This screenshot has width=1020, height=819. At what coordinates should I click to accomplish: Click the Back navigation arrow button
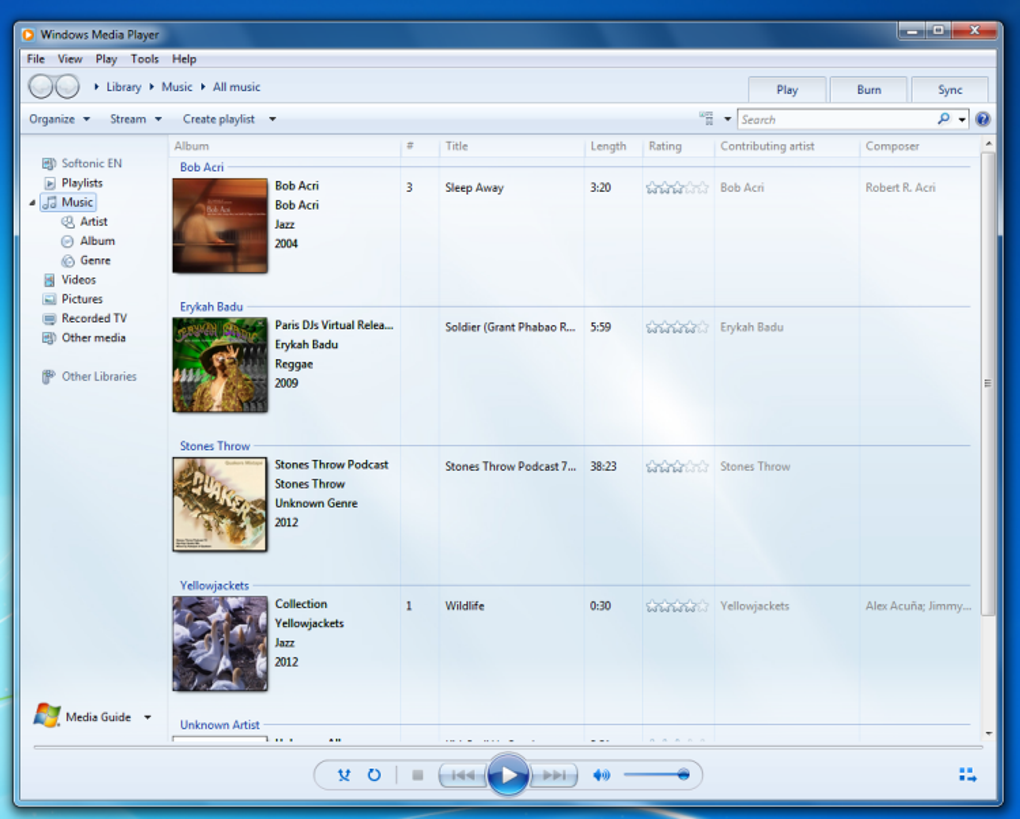[x=41, y=87]
